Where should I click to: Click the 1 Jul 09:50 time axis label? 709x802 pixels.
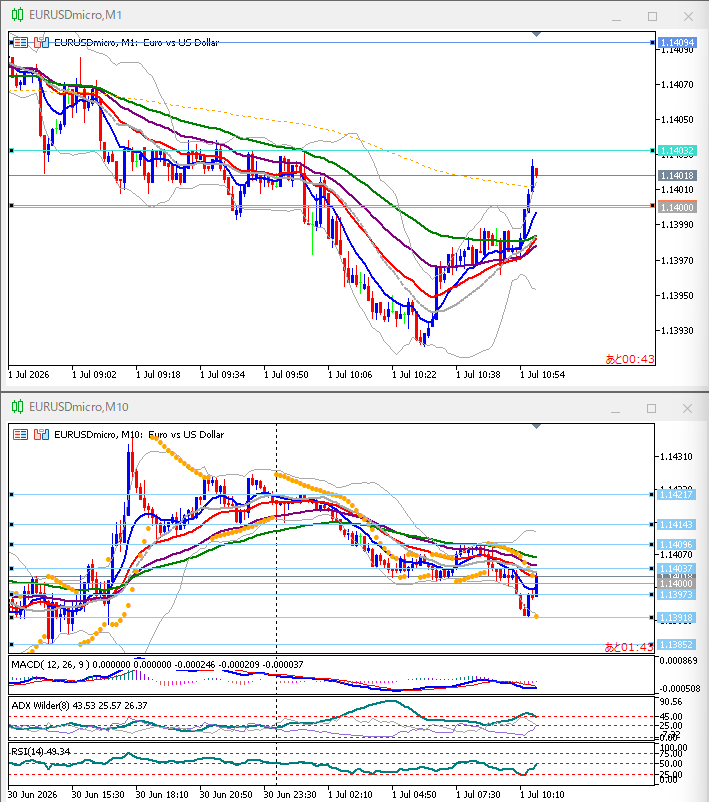(286, 374)
